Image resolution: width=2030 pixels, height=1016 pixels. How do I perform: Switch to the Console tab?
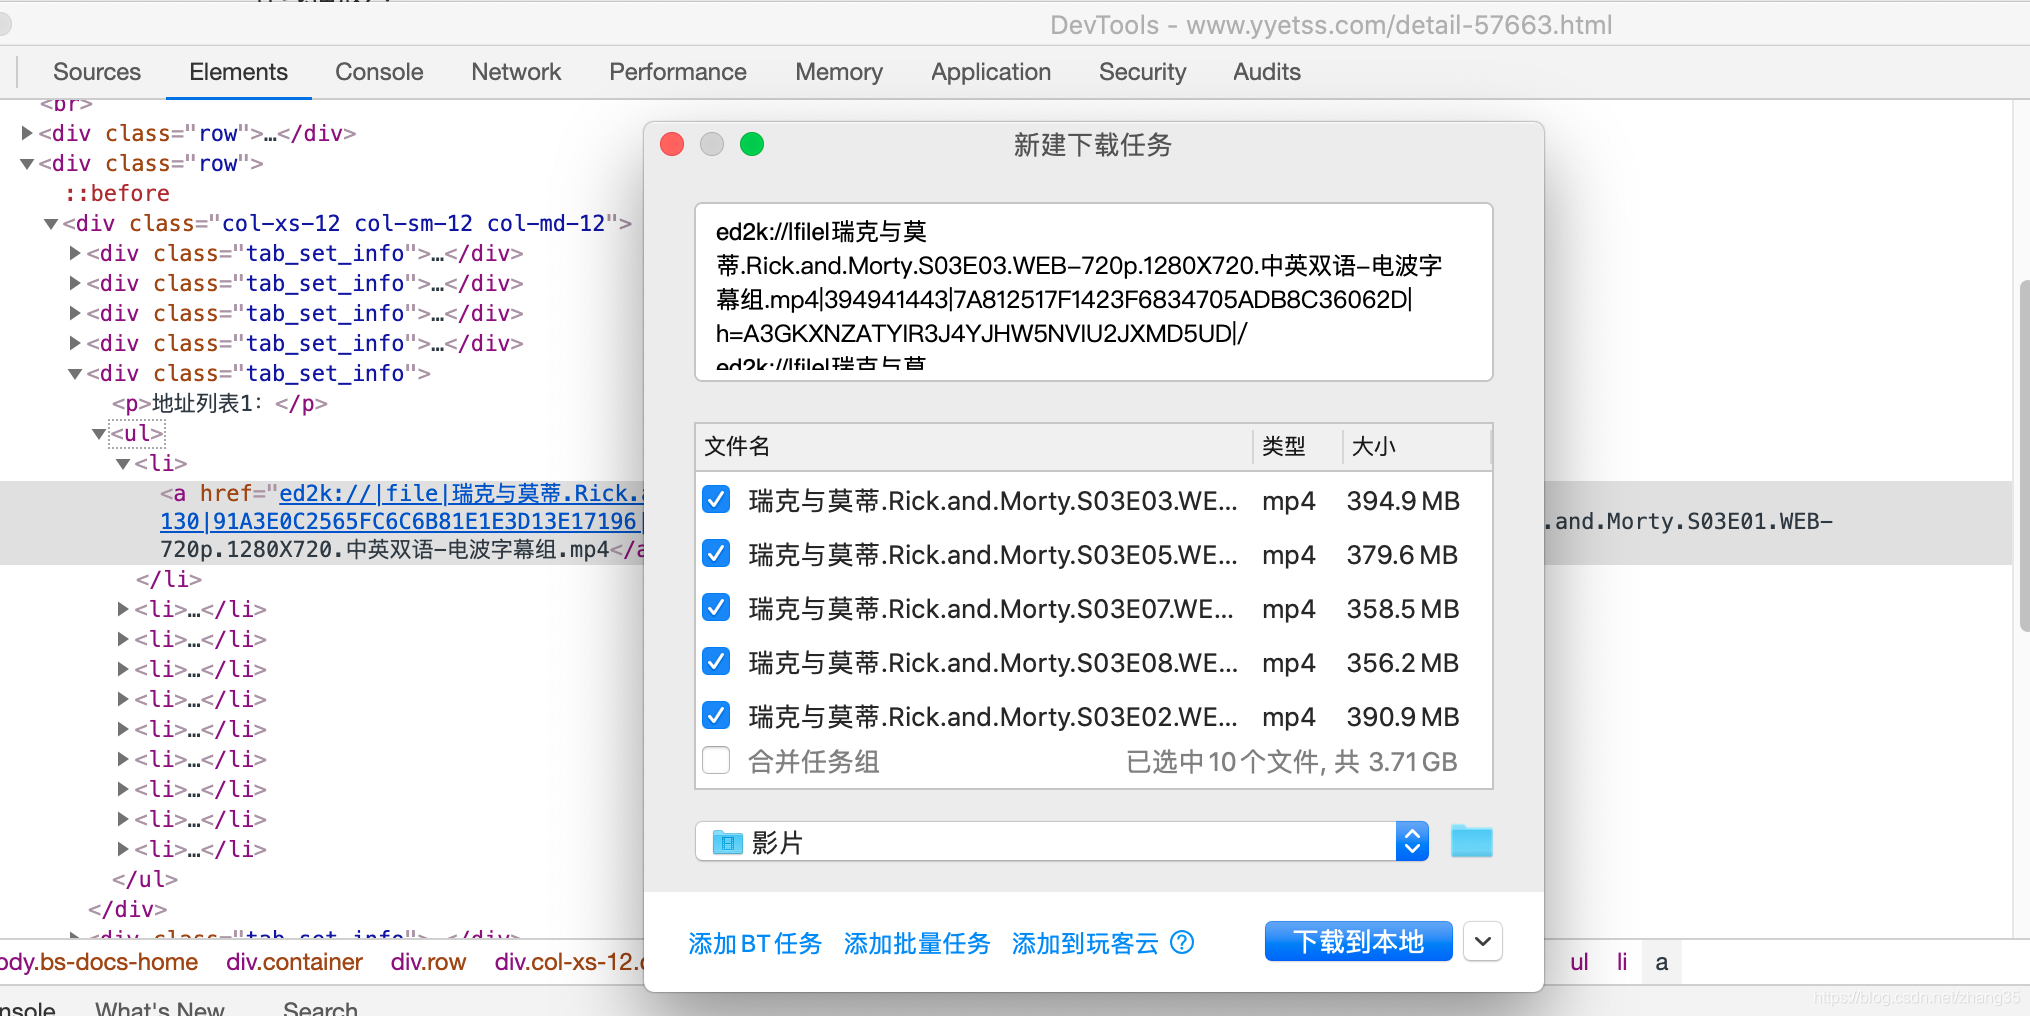click(x=379, y=72)
